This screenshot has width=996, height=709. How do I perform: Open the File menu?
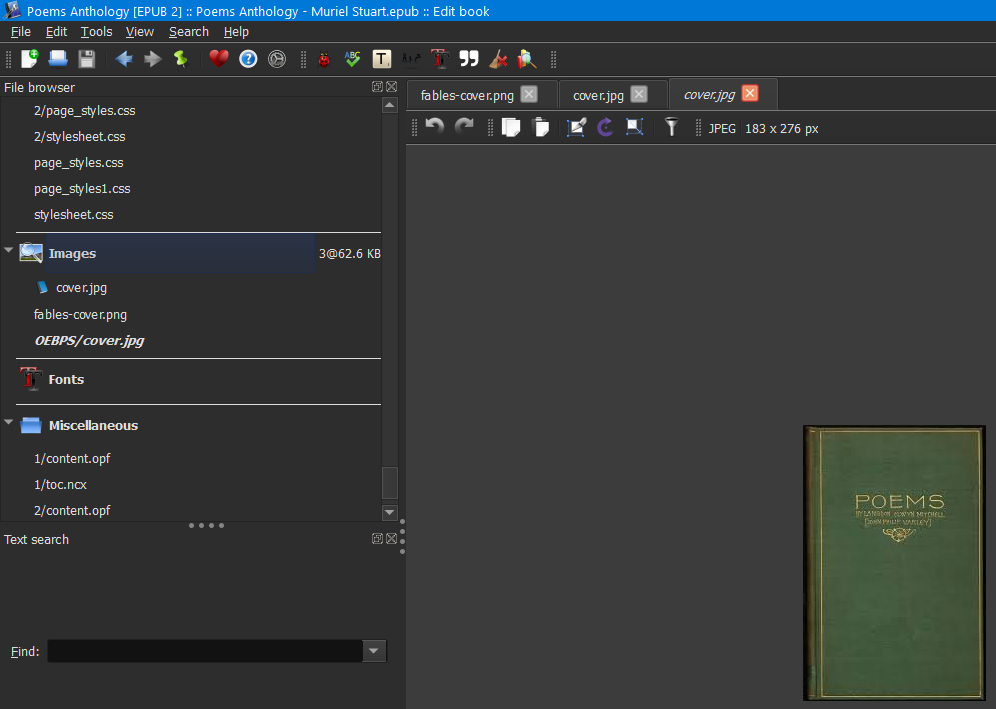pyautogui.click(x=21, y=32)
